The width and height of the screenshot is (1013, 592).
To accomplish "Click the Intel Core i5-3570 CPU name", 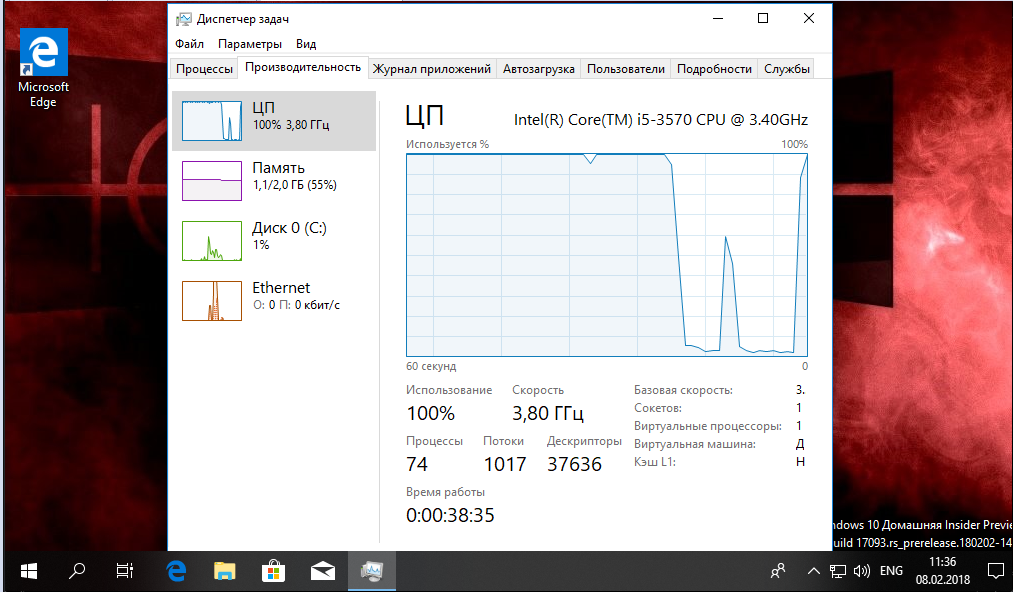I will (x=661, y=120).
